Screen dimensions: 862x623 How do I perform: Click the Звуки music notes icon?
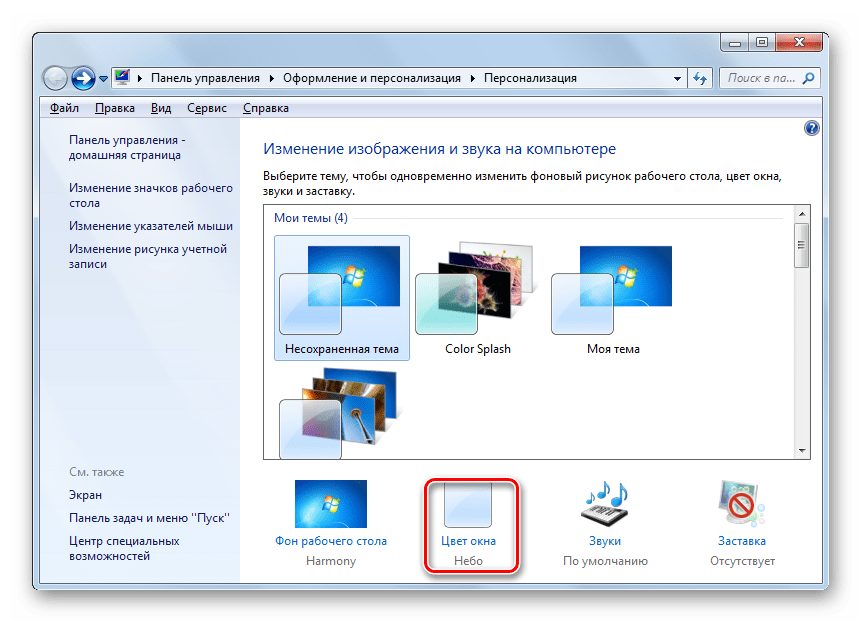tap(605, 504)
